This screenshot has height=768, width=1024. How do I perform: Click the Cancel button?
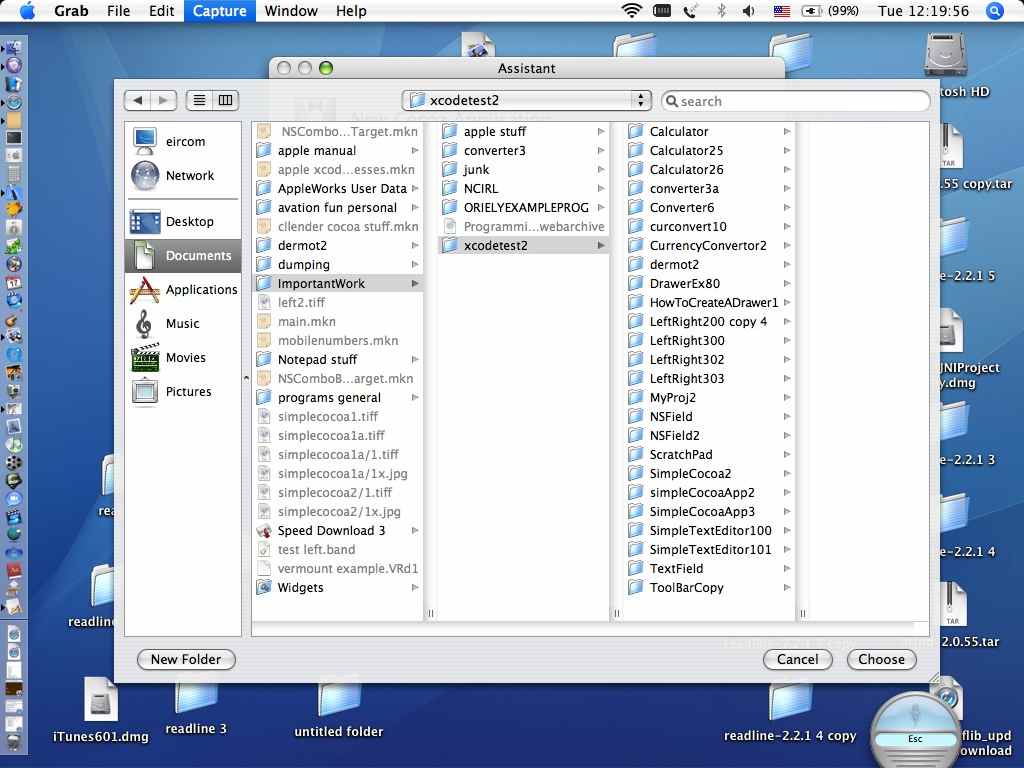[x=797, y=659]
